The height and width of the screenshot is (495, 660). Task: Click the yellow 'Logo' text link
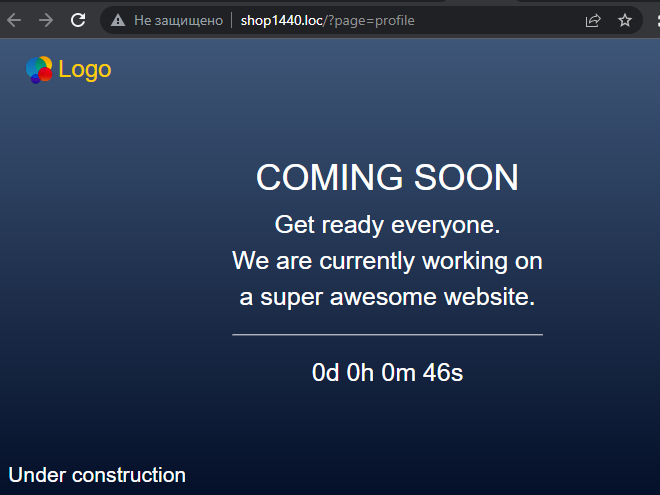click(x=85, y=69)
